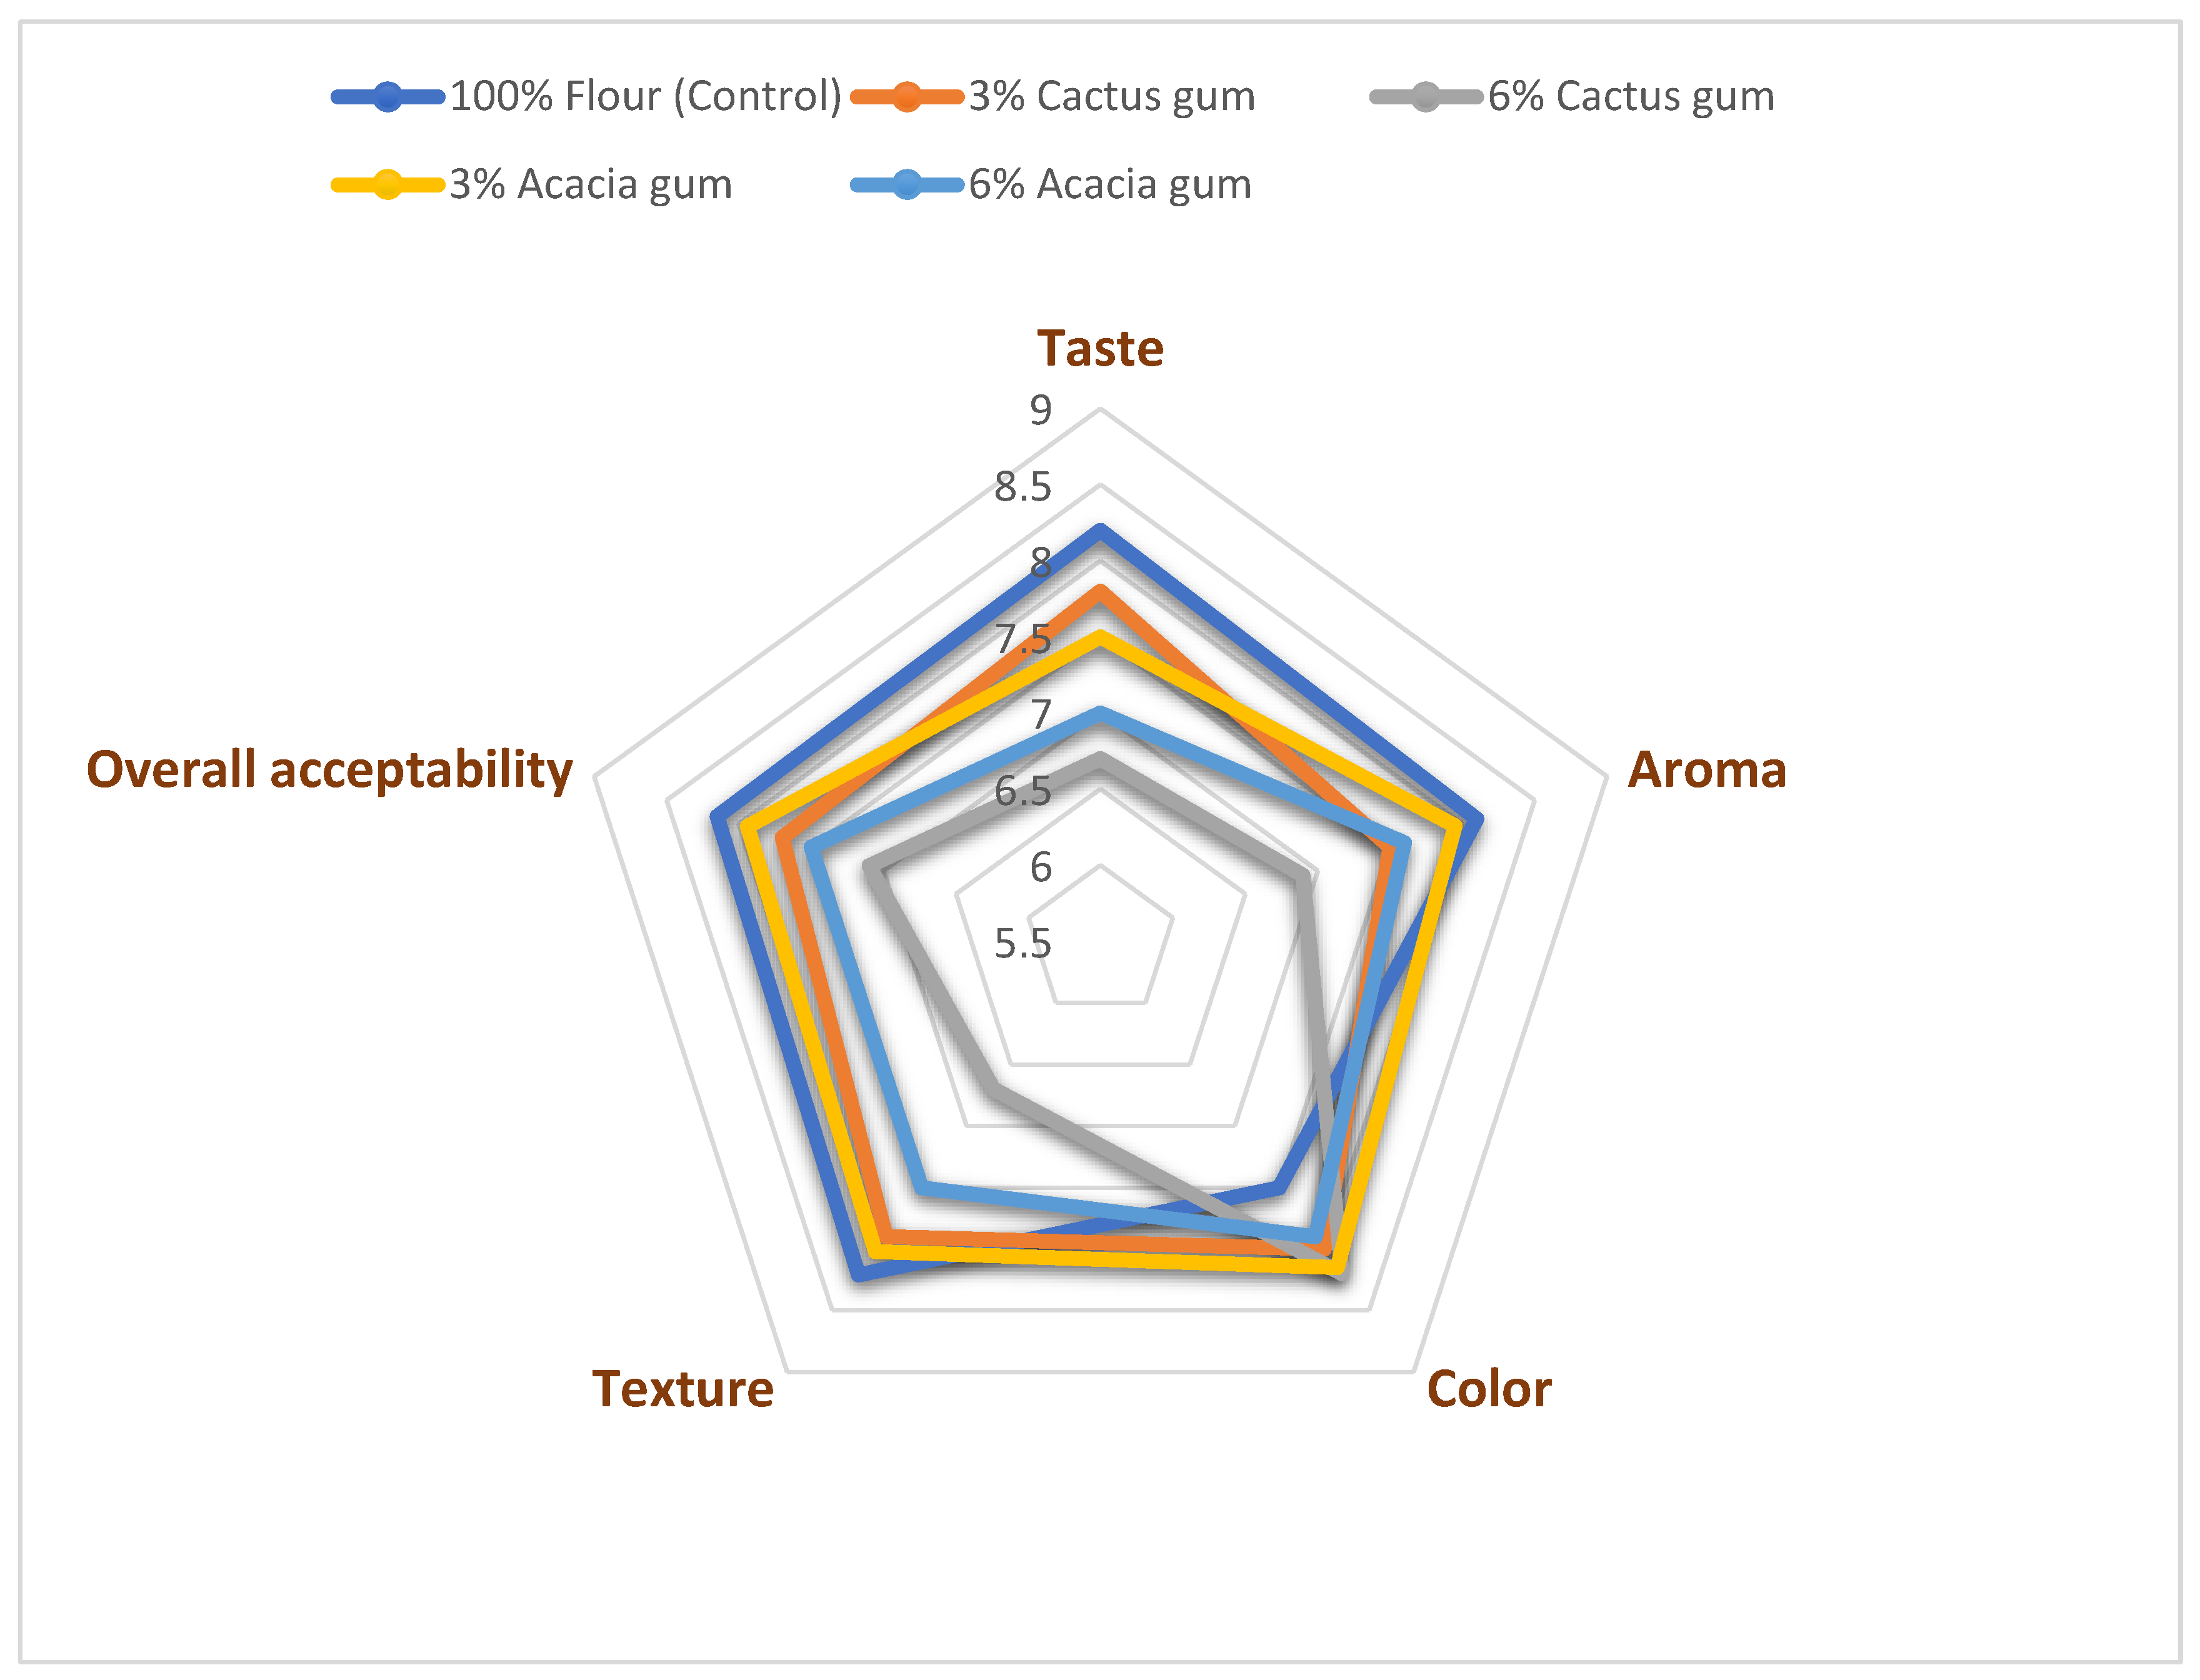Click the light blue 6% Acacia gum legend marker
Image resolution: width=2200 pixels, height=1680 pixels.
(x=906, y=185)
